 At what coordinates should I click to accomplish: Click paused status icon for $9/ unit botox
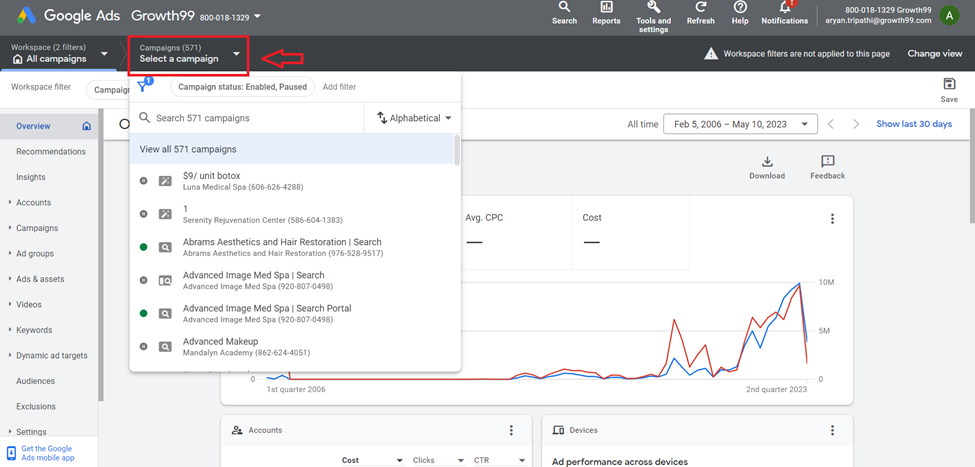144,181
